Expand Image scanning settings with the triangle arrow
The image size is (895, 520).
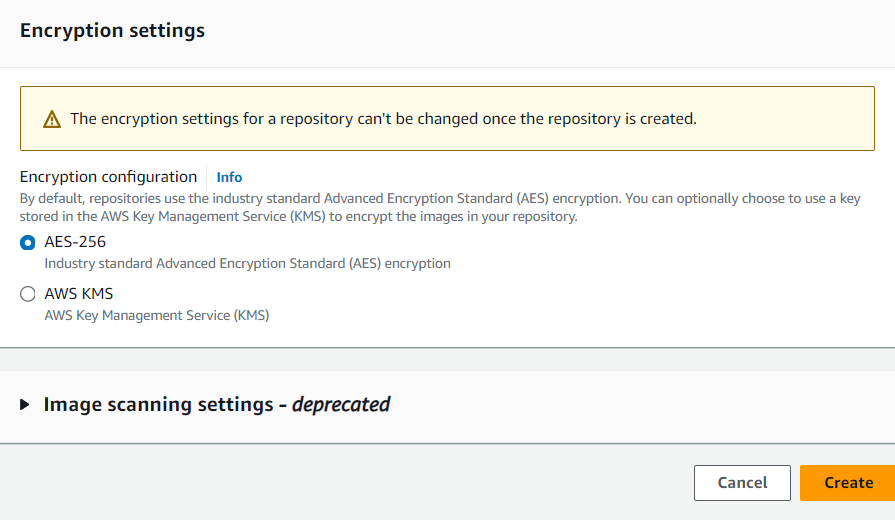[25, 405]
